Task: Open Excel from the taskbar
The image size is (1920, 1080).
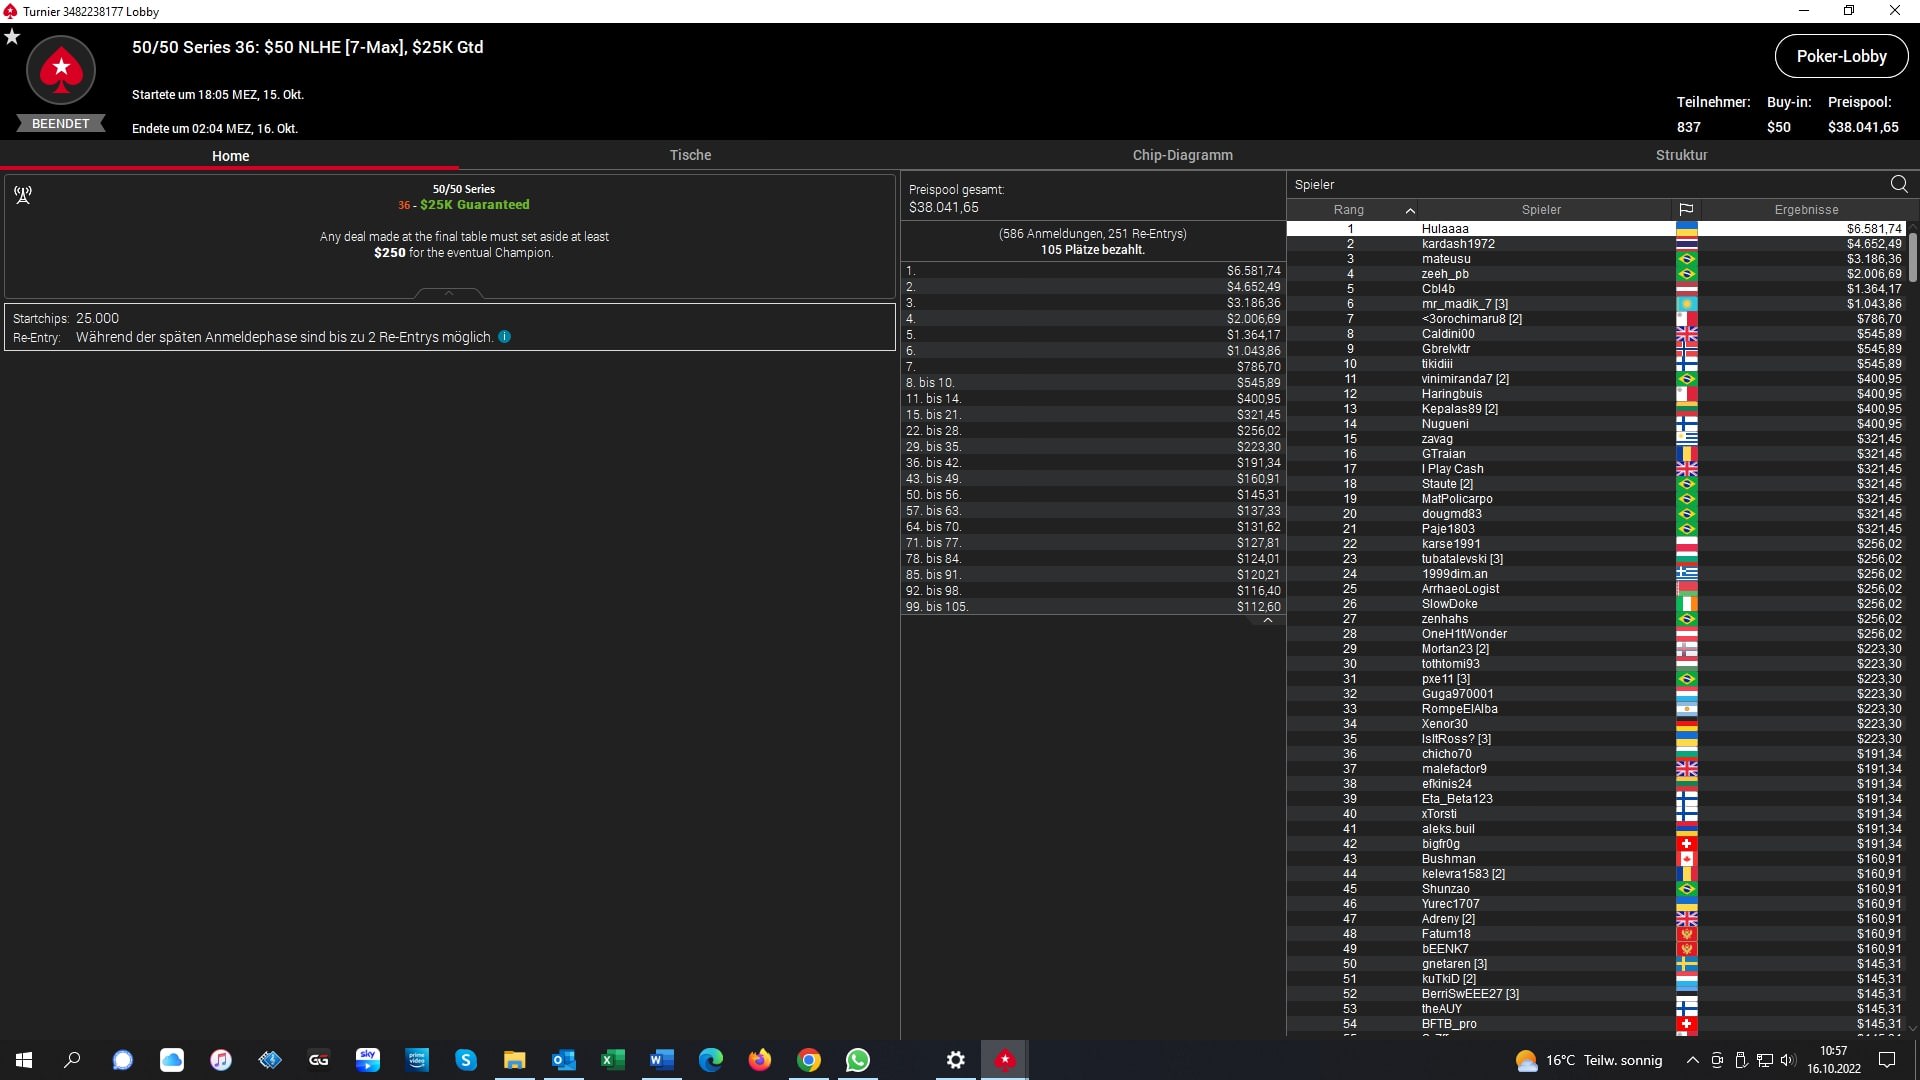Action: (x=612, y=1060)
